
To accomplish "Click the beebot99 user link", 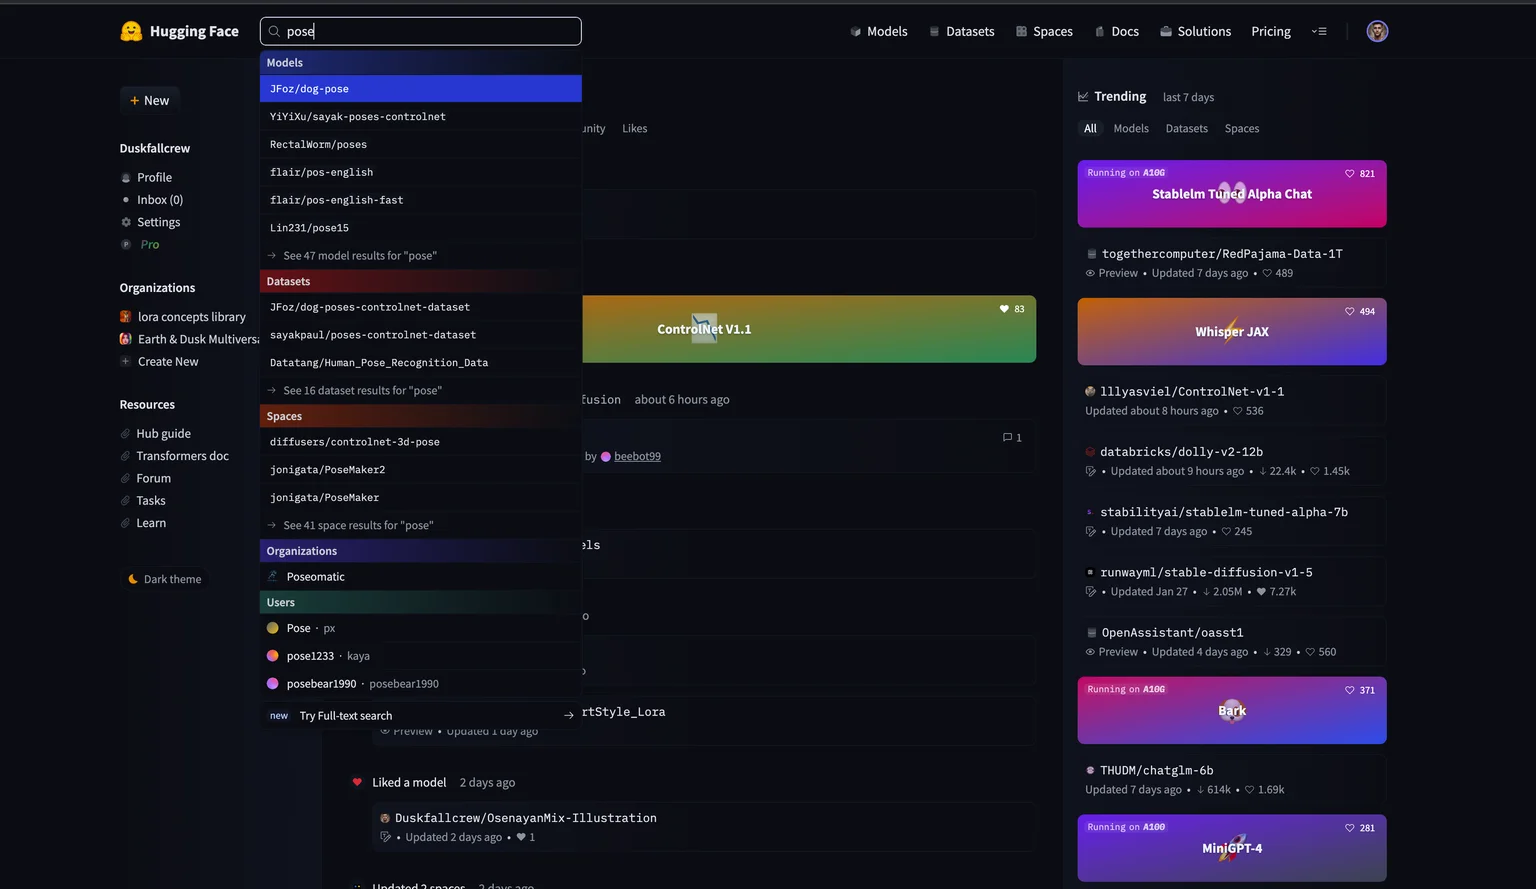I will point(637,457).
